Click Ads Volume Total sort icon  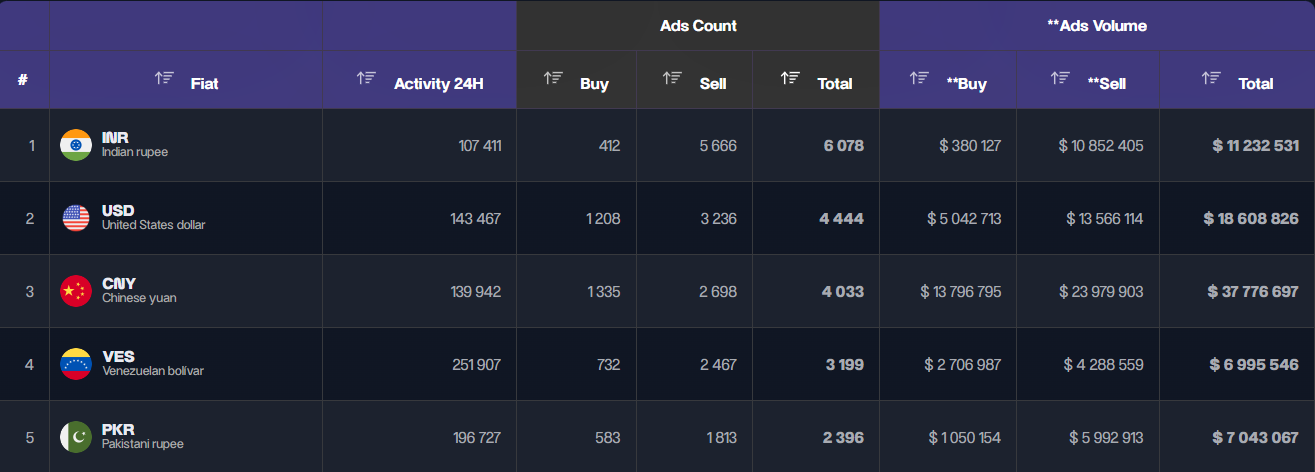tap(1212, 78)
